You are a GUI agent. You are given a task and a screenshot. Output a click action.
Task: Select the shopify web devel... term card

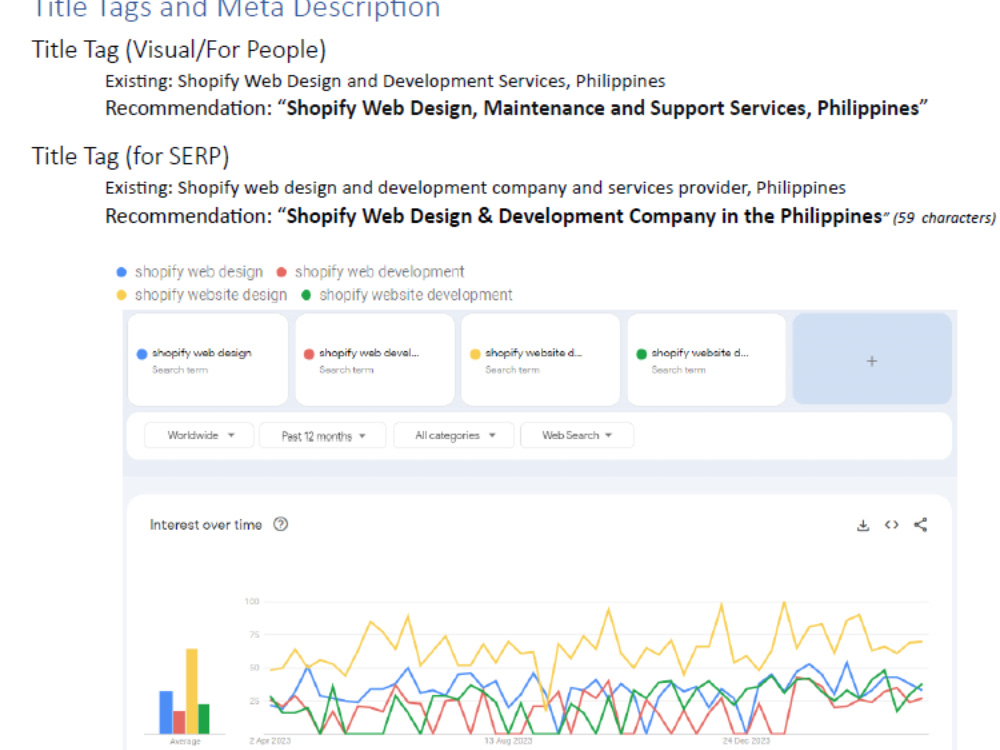tap(375, 359)
